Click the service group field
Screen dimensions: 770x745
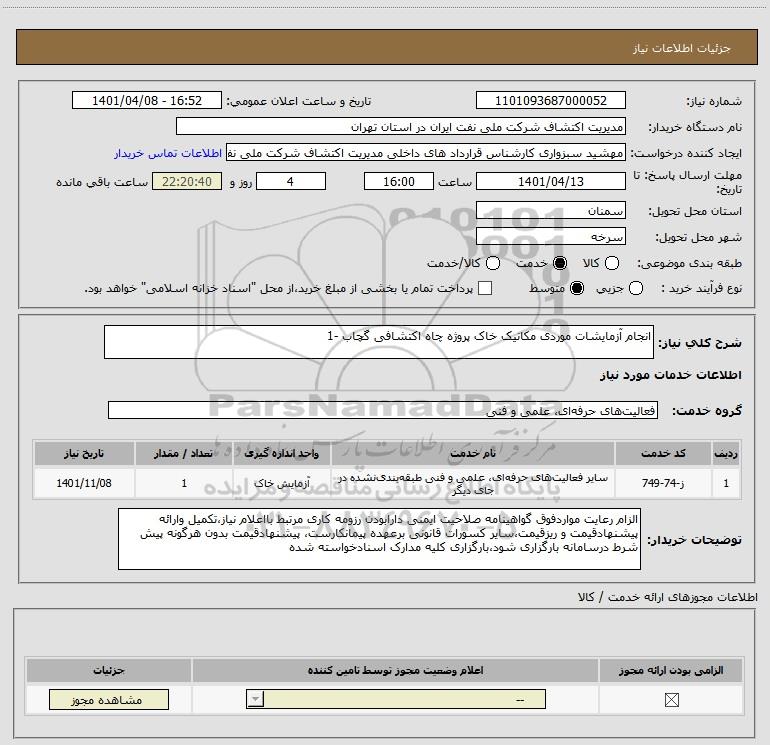pyautogui.click(x=383, y=410)
